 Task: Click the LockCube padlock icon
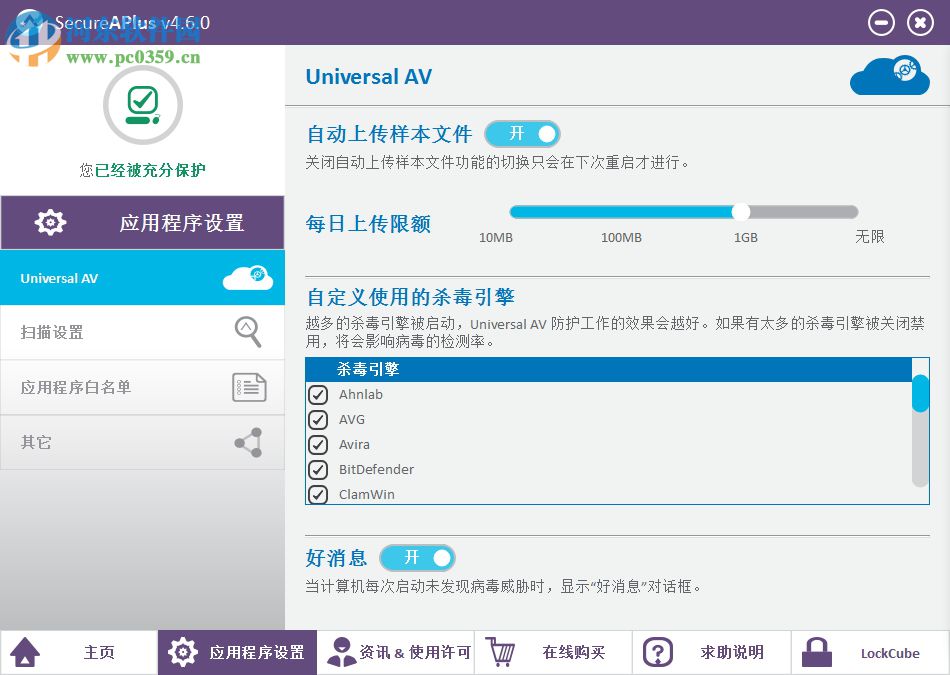pyautogui.click(x=816, y=651)
